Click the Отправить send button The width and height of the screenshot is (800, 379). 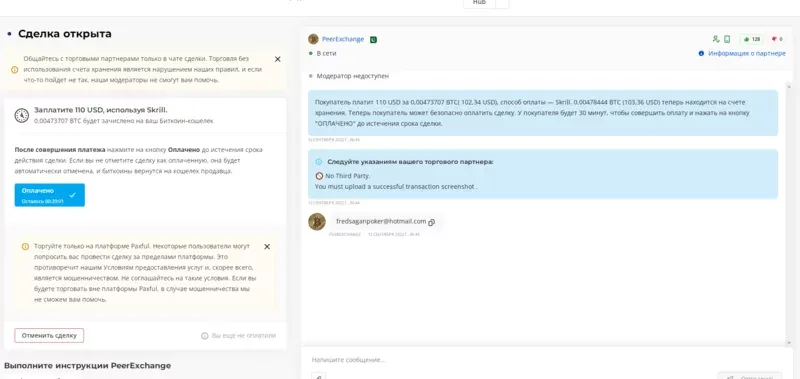[749, 376]
